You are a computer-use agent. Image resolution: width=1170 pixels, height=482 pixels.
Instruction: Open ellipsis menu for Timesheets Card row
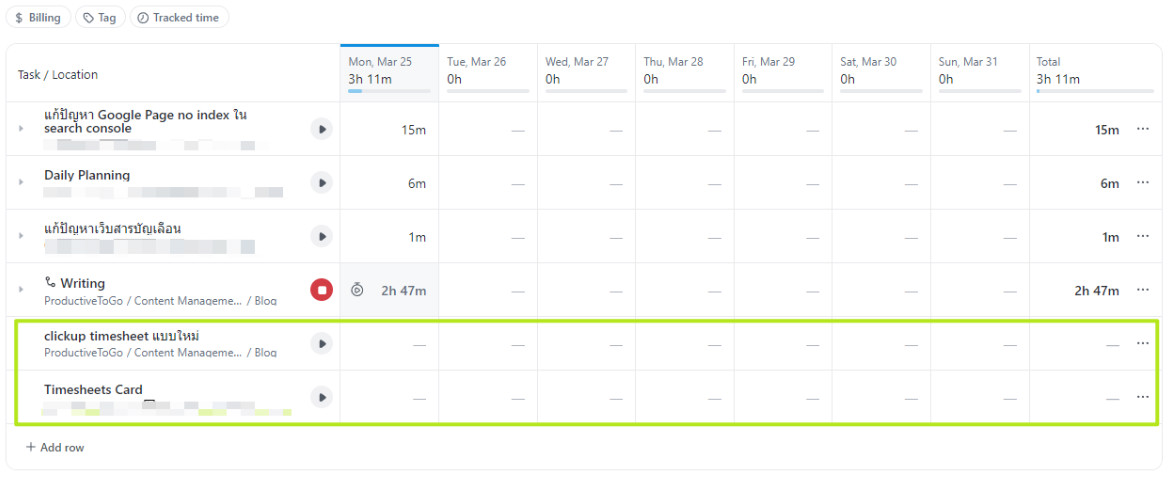tap(1142, 397)
